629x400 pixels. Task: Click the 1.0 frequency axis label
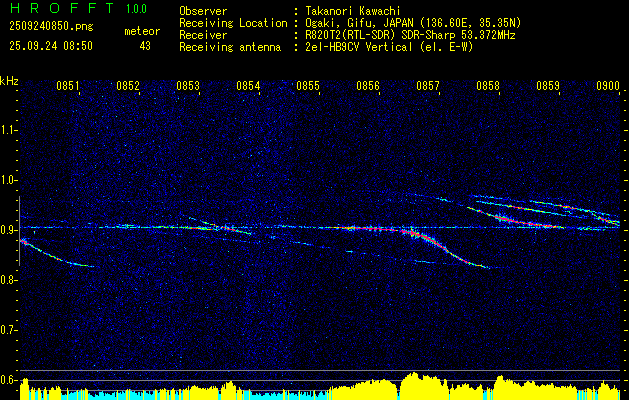click(x=8, y=180)
